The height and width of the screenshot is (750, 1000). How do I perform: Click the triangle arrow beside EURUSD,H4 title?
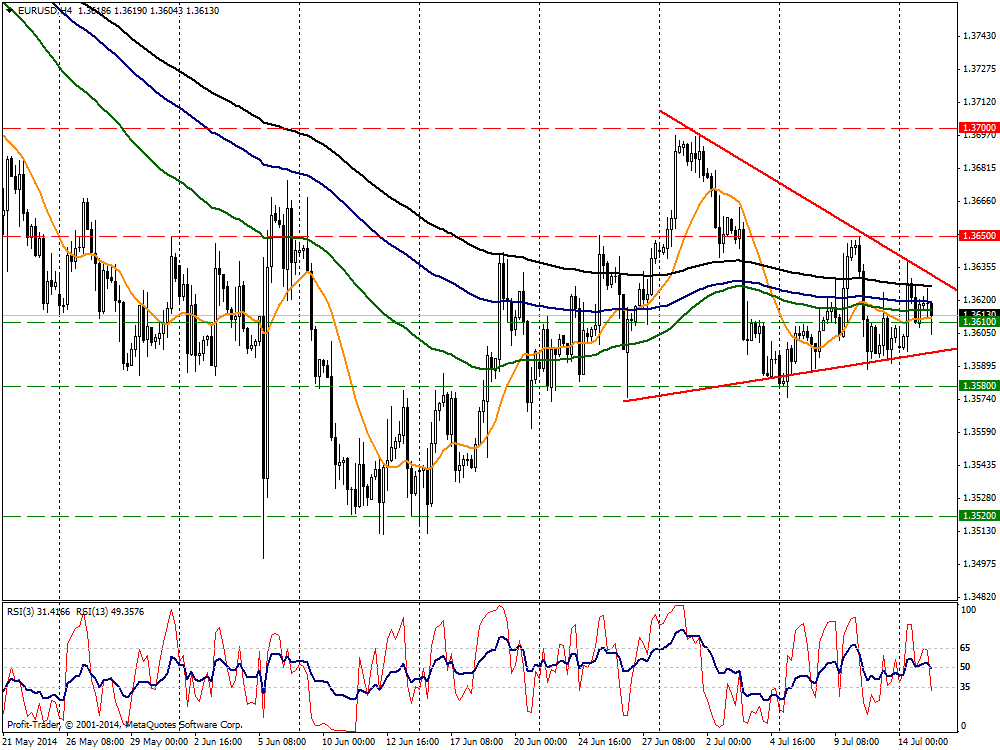10,10
